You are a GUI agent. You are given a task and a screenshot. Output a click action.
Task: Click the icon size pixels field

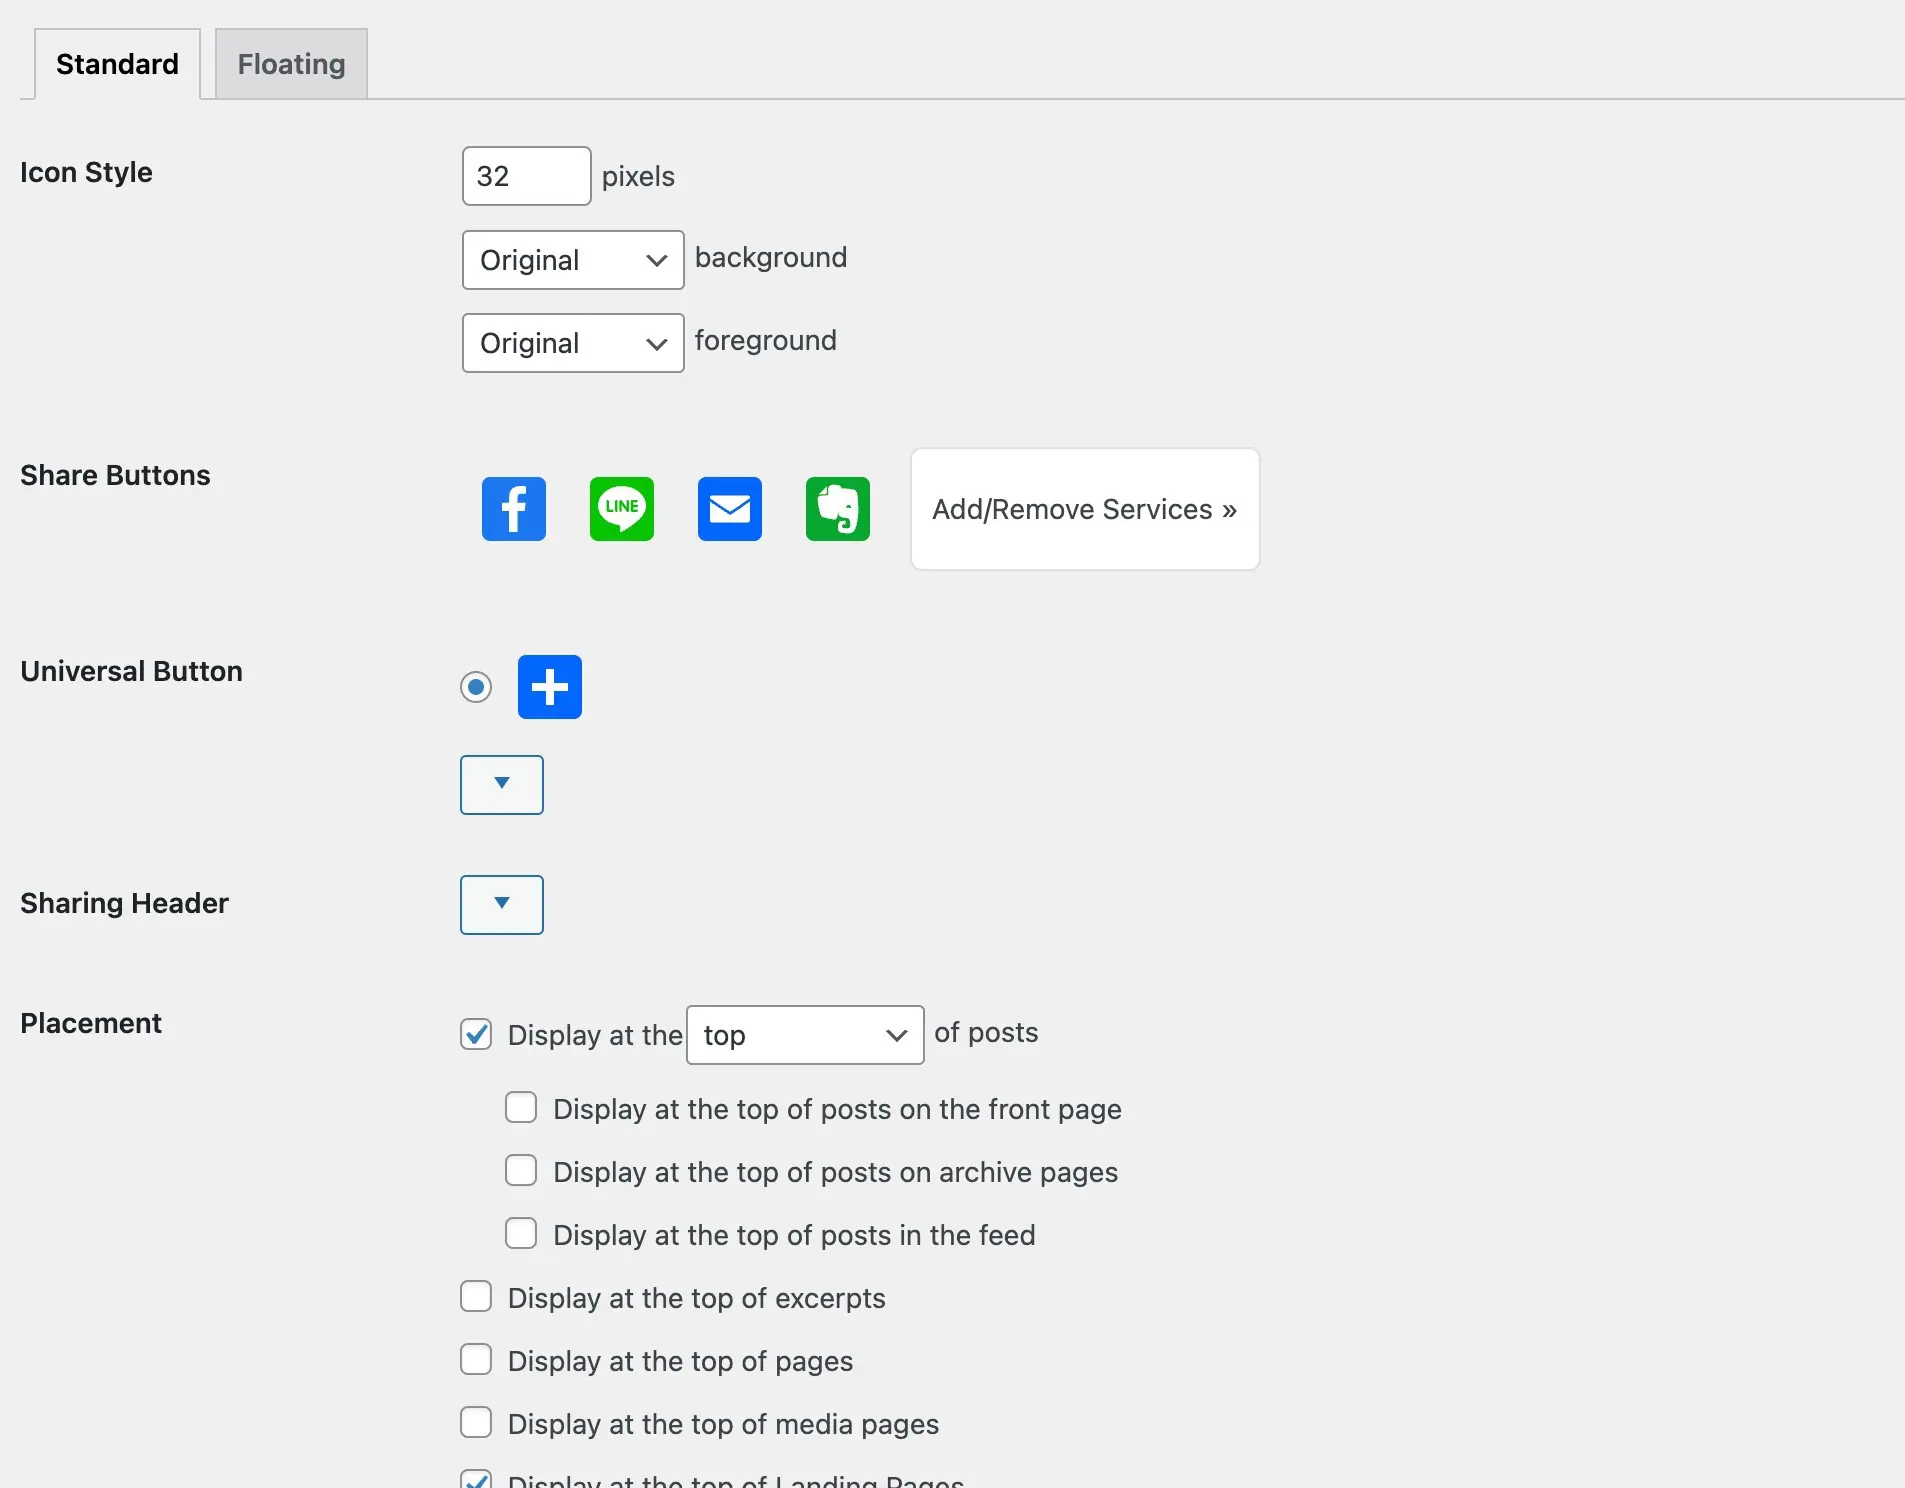point(527,176)
